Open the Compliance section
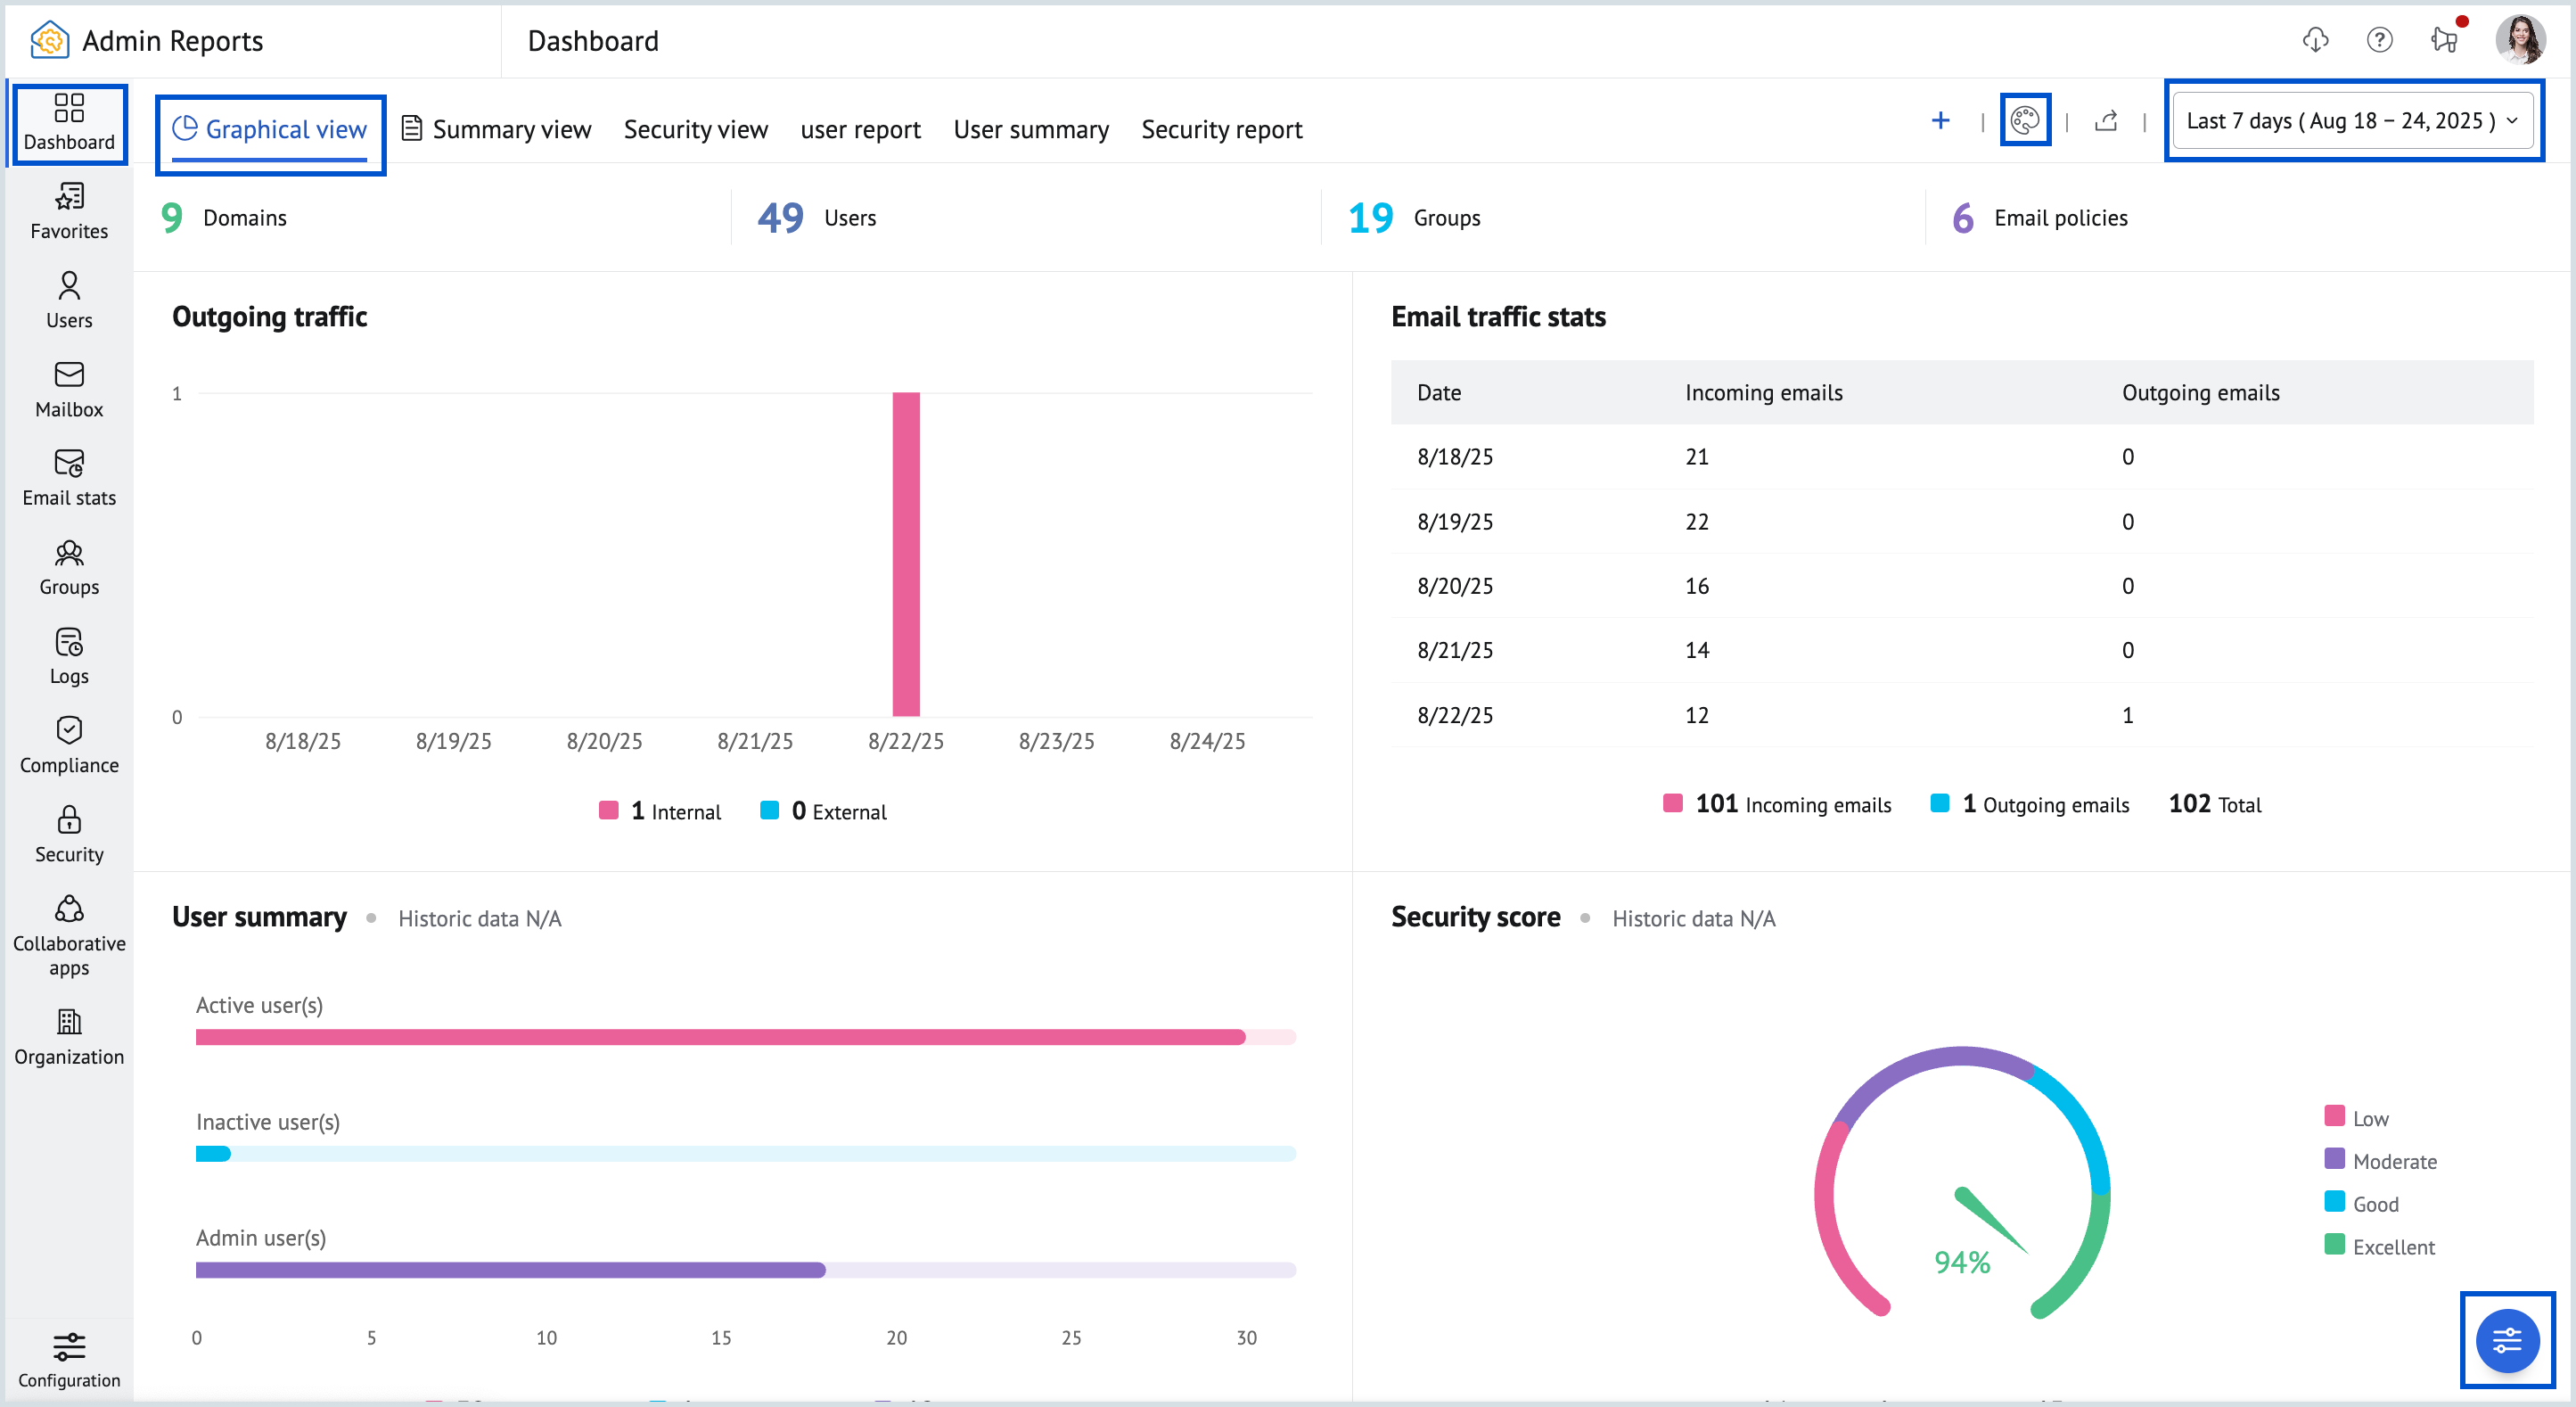Viewport: 2576px width, 1407px height. pyautogui.click(x=68, y=744)
